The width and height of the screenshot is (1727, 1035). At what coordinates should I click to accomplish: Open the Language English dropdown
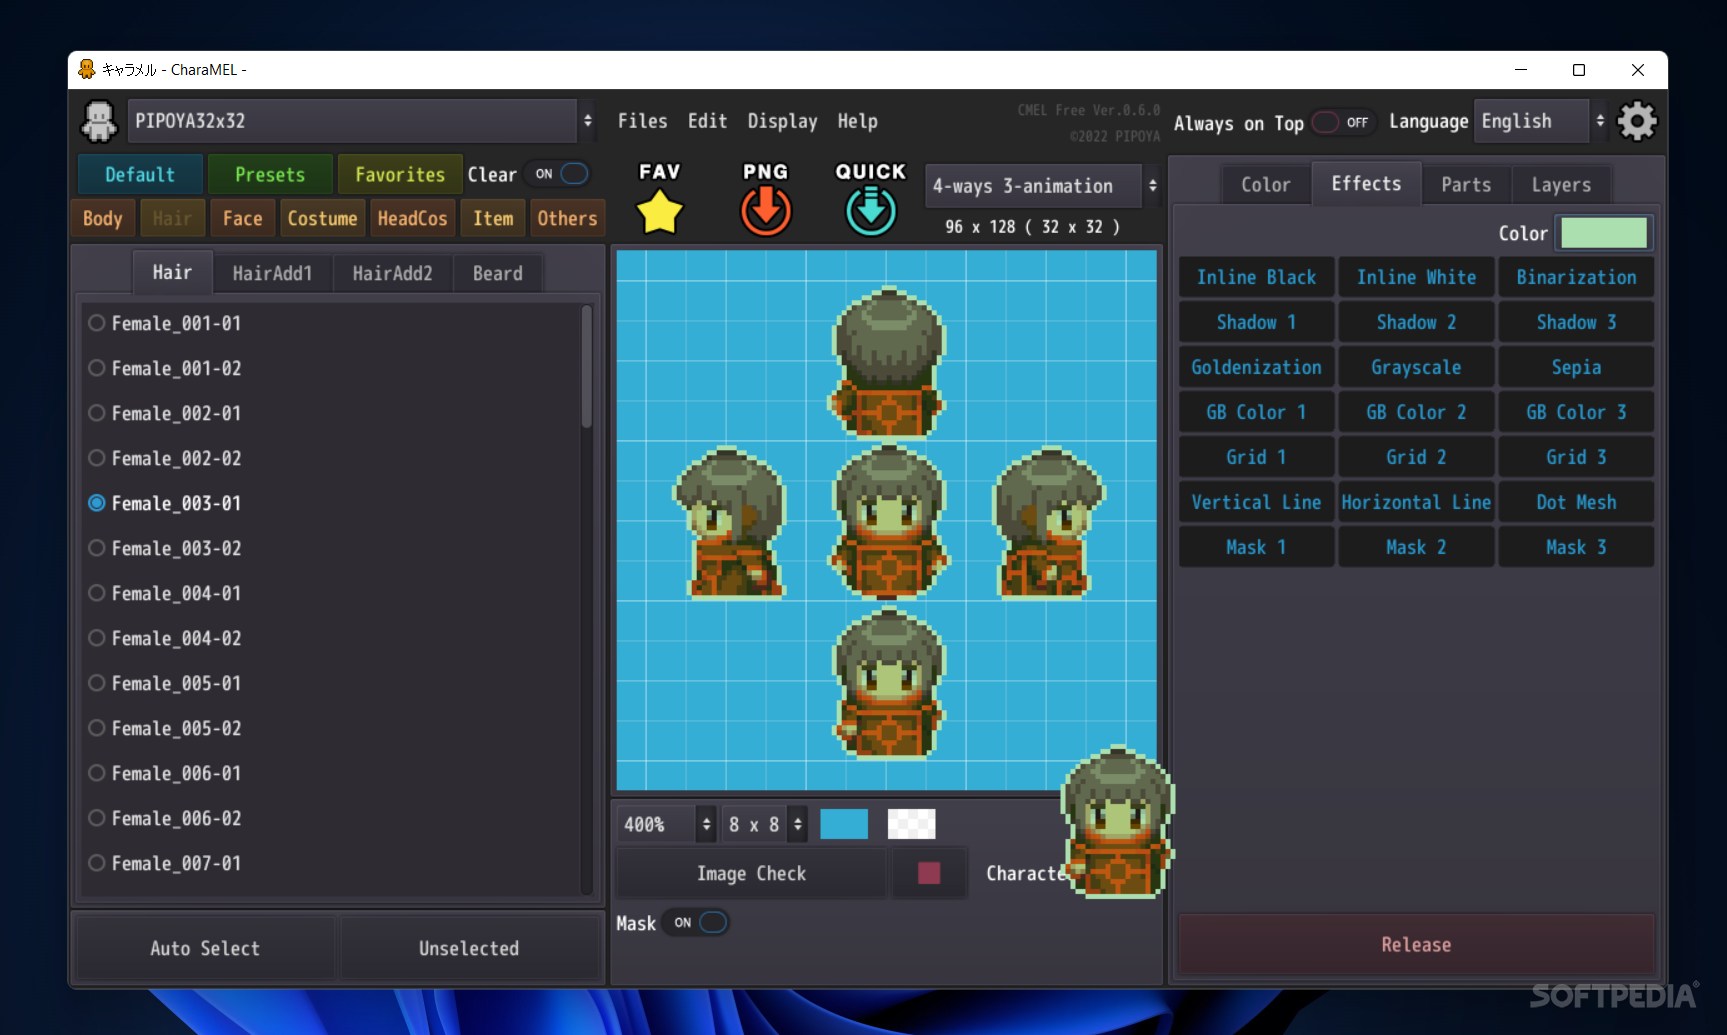[1540, 121]
